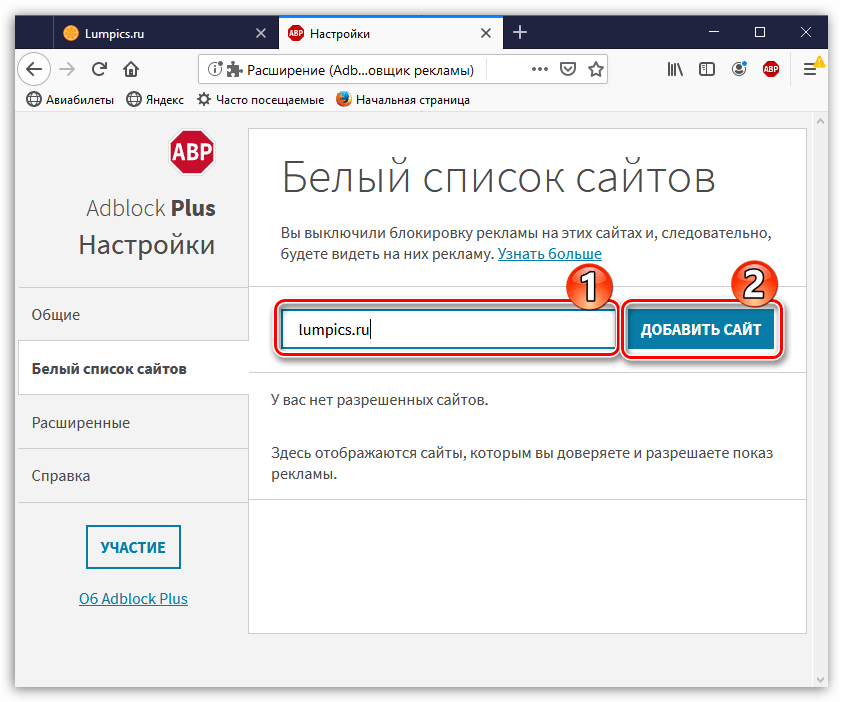This screenshot has width=843, height=702.
Task: Click the extension puzzle icon in address bar
Action: click(x=234, y=69)
